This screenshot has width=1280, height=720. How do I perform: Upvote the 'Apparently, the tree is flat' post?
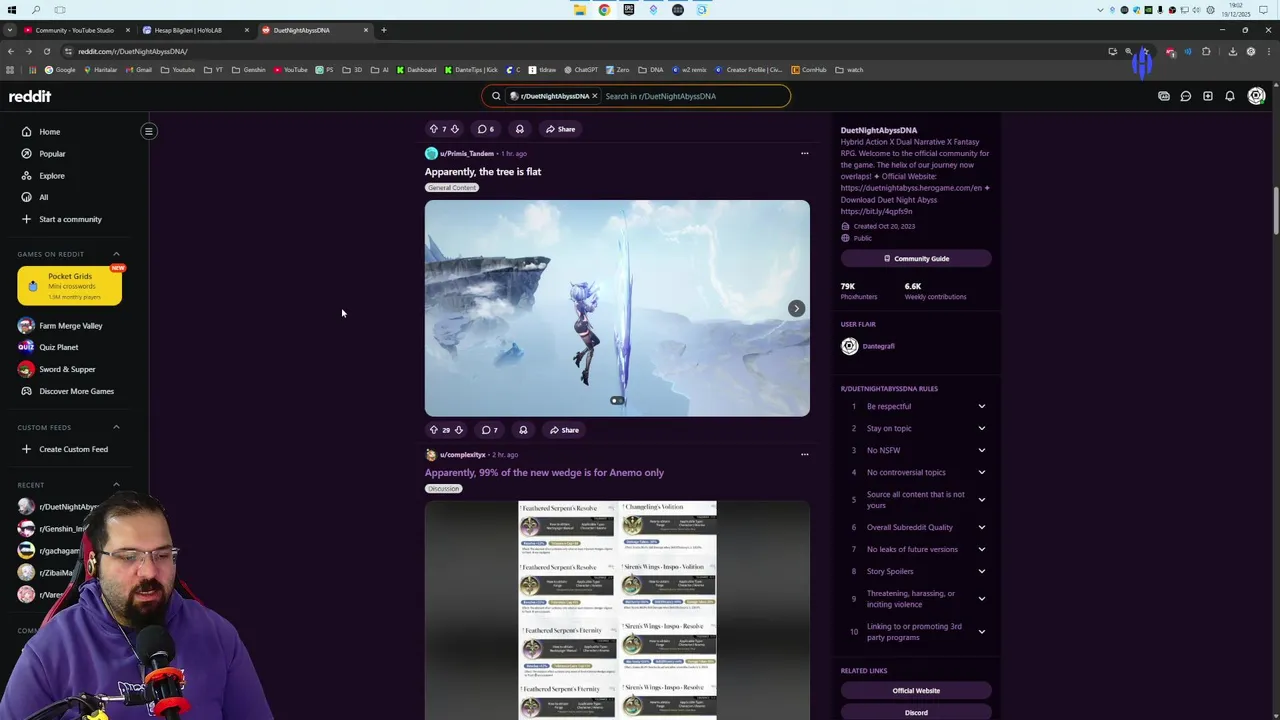click(434, 430)
